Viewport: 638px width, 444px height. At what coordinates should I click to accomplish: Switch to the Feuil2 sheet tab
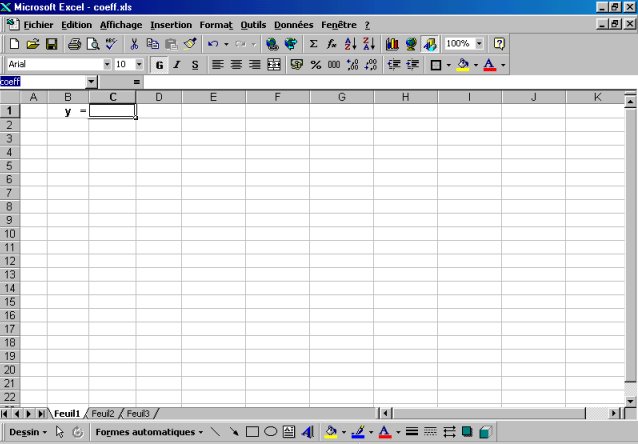point(103,413)
